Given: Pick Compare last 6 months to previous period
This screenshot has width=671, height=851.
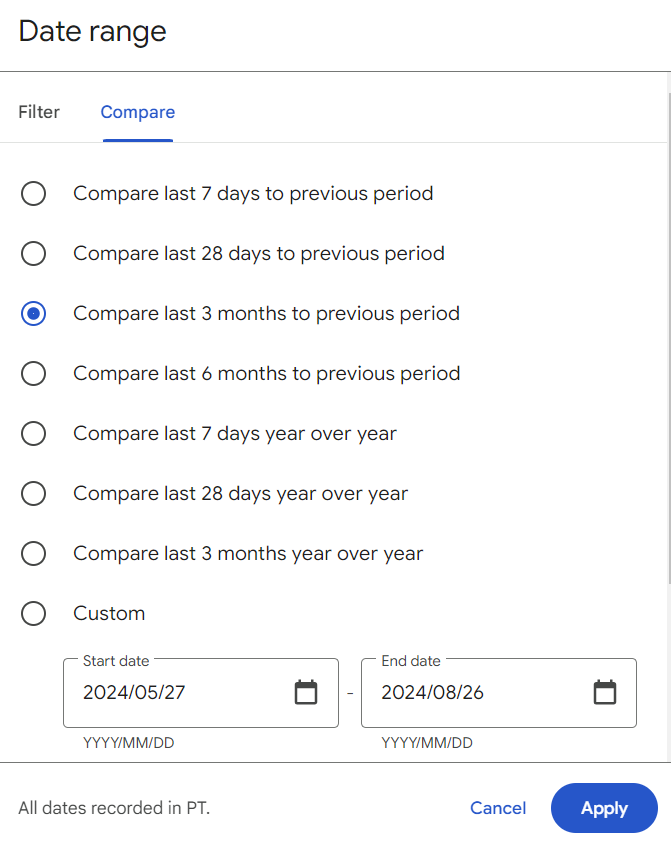Looking at the screenshot, I should [x=34, y=373].
